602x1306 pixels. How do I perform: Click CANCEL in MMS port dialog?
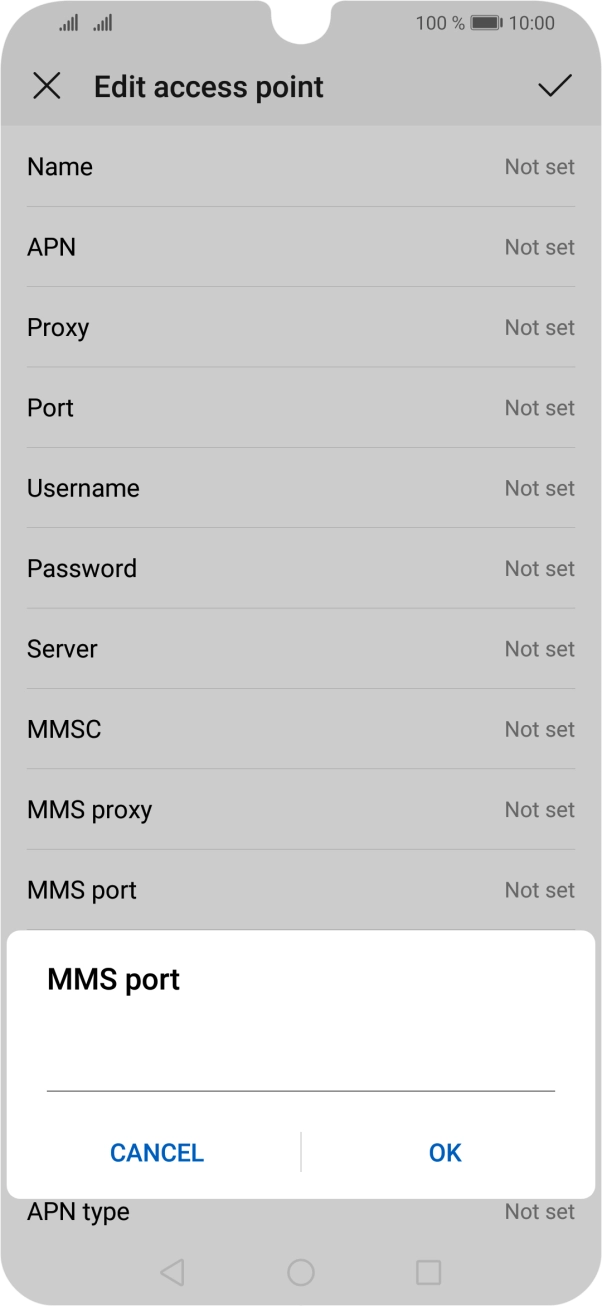pyautogui.click(x=157, y=1153)
